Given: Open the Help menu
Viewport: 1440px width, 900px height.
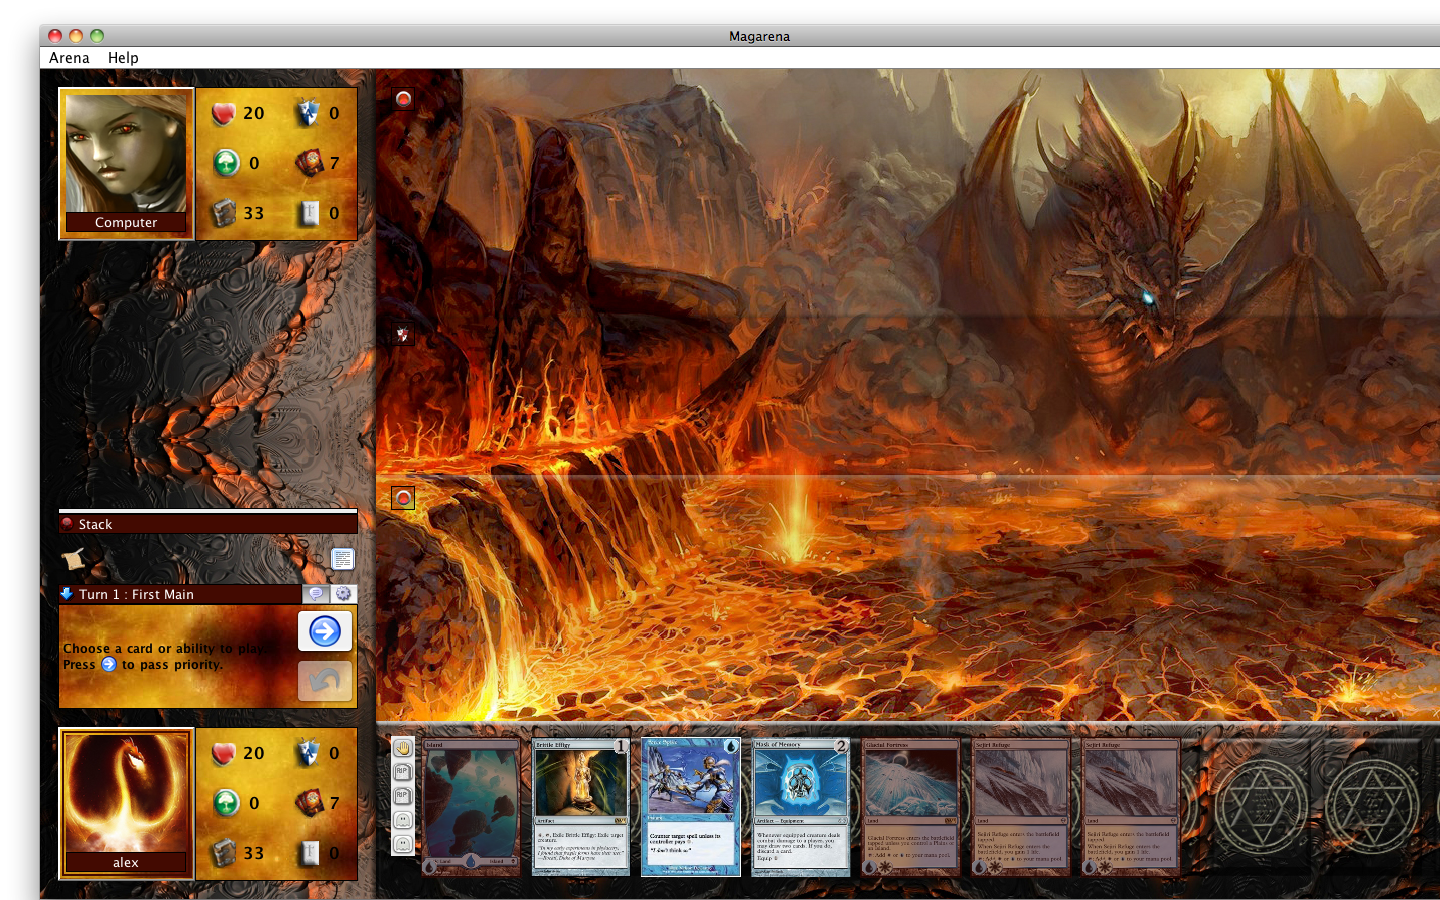Looking at the screenshot, I should click(x=123, y=58).
